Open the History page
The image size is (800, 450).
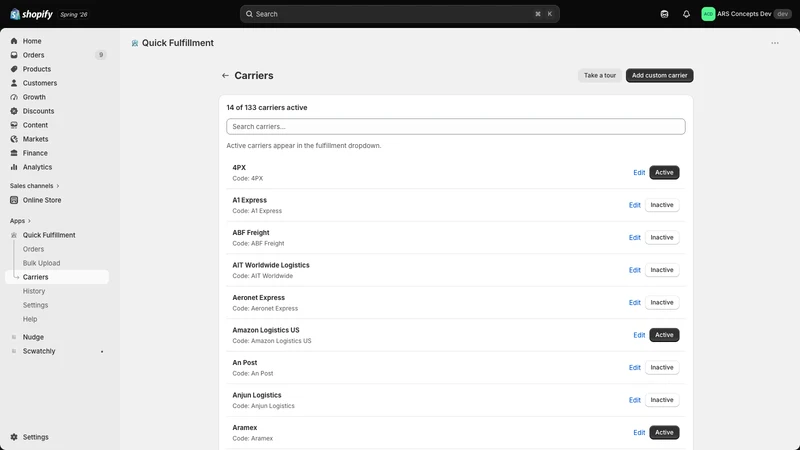tap(34, 291)
